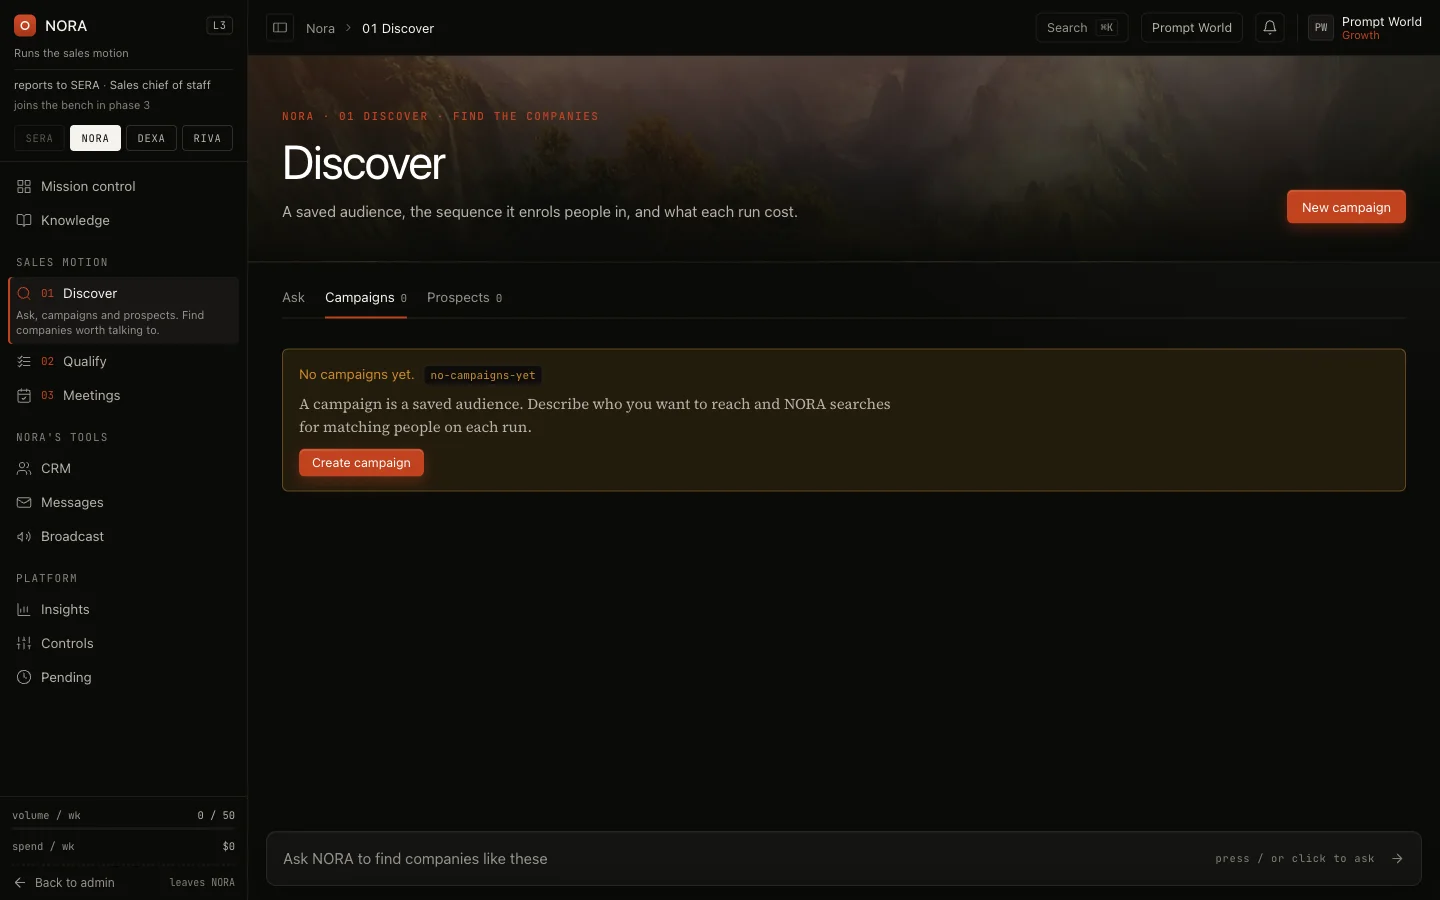This screenshot has height=900, width=1440.
Task: Select the Campaigns tab
Action: [366, 297]
